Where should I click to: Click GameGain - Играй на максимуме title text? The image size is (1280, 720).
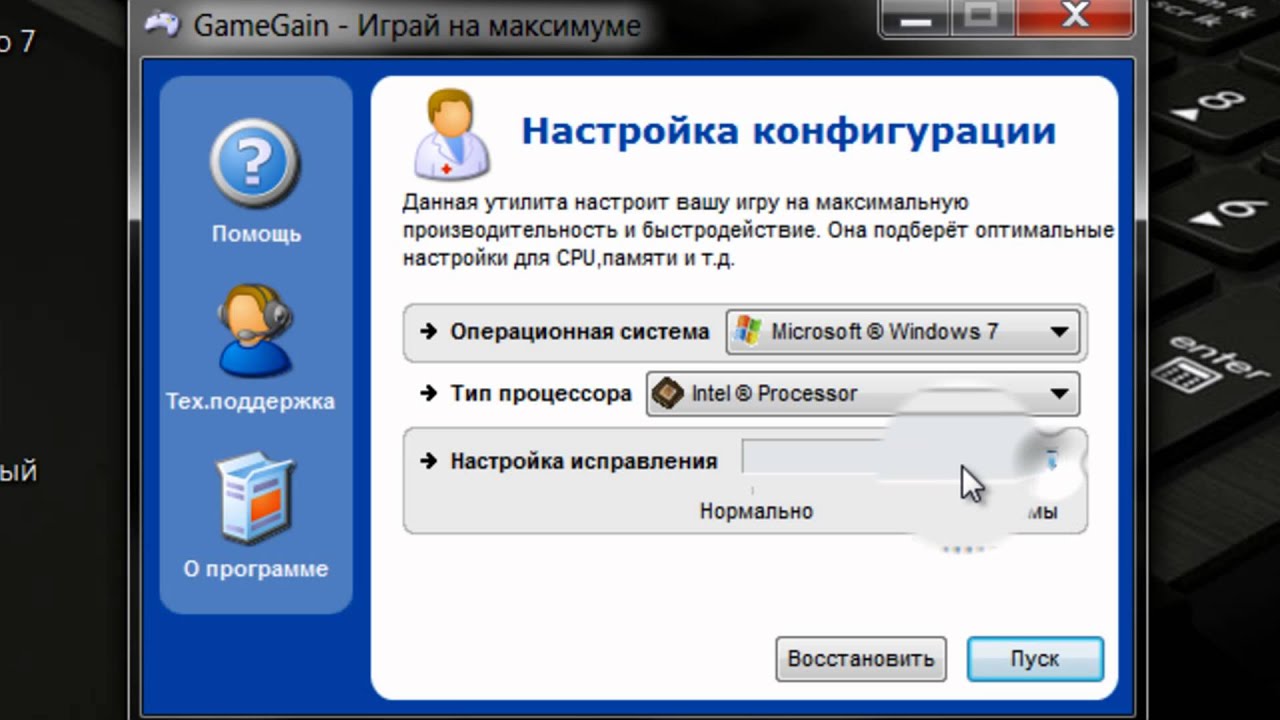pos(416,25)
